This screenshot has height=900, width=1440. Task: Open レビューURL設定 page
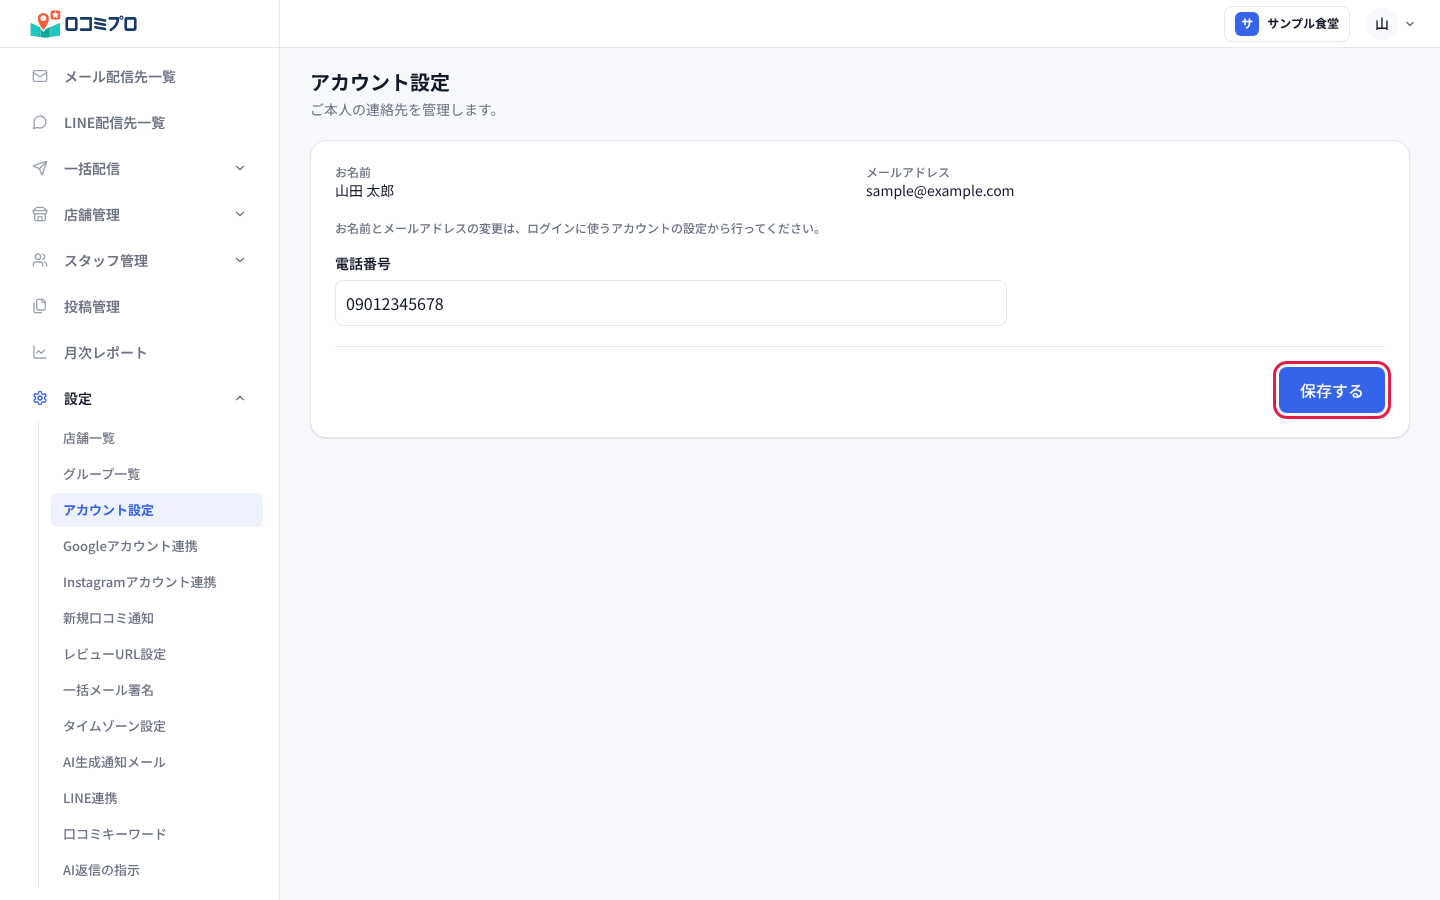point(157,654)
